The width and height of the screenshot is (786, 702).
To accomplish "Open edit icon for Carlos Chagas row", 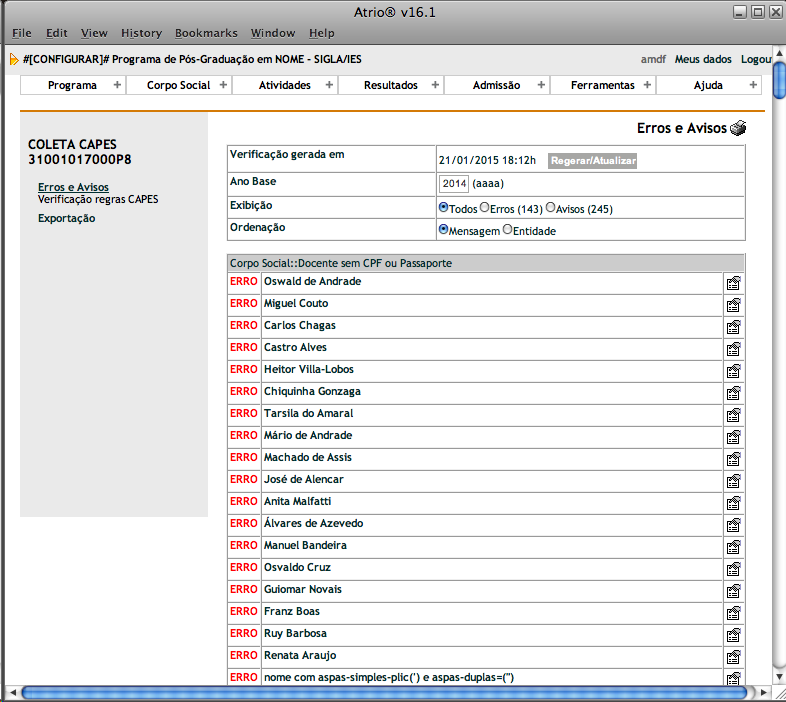I will point(733,327).
